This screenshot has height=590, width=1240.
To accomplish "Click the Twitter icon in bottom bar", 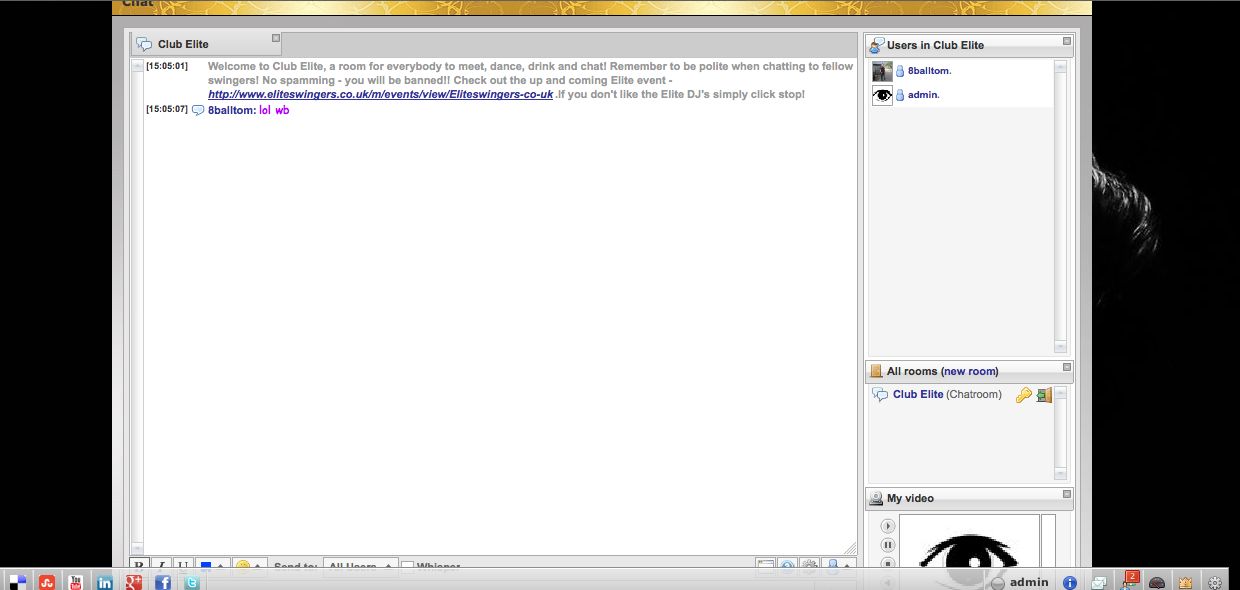I will pos(191,582).
